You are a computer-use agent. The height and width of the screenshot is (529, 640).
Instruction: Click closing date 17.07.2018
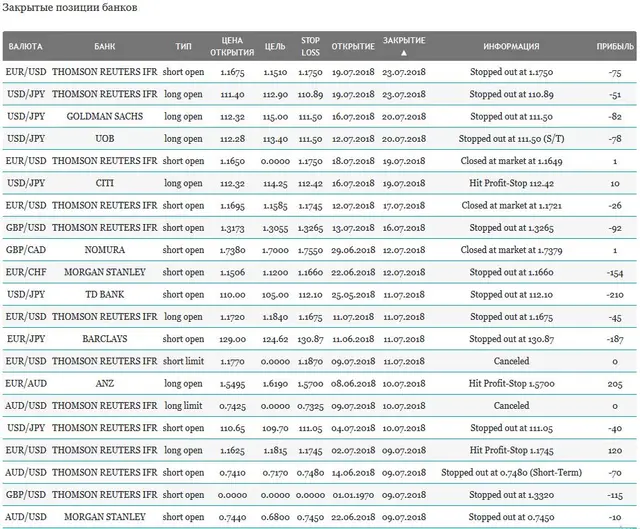coord(404,206)
